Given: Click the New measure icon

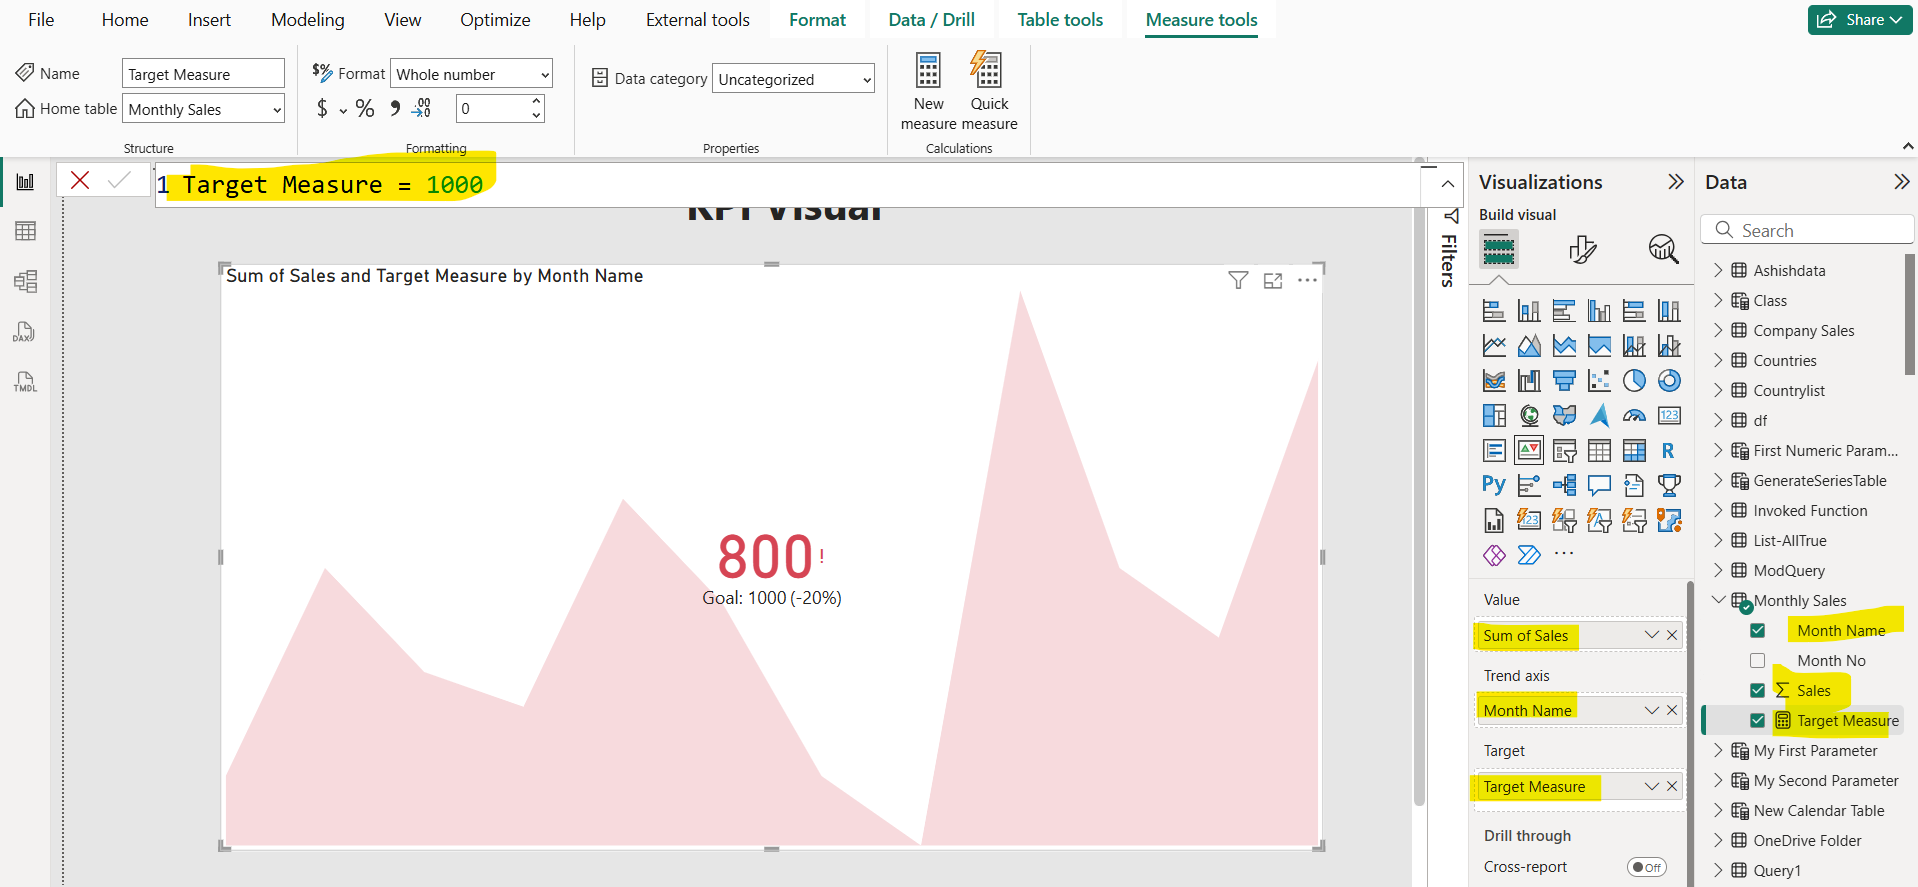Looking at the screenshot, I should pos(928,72).
